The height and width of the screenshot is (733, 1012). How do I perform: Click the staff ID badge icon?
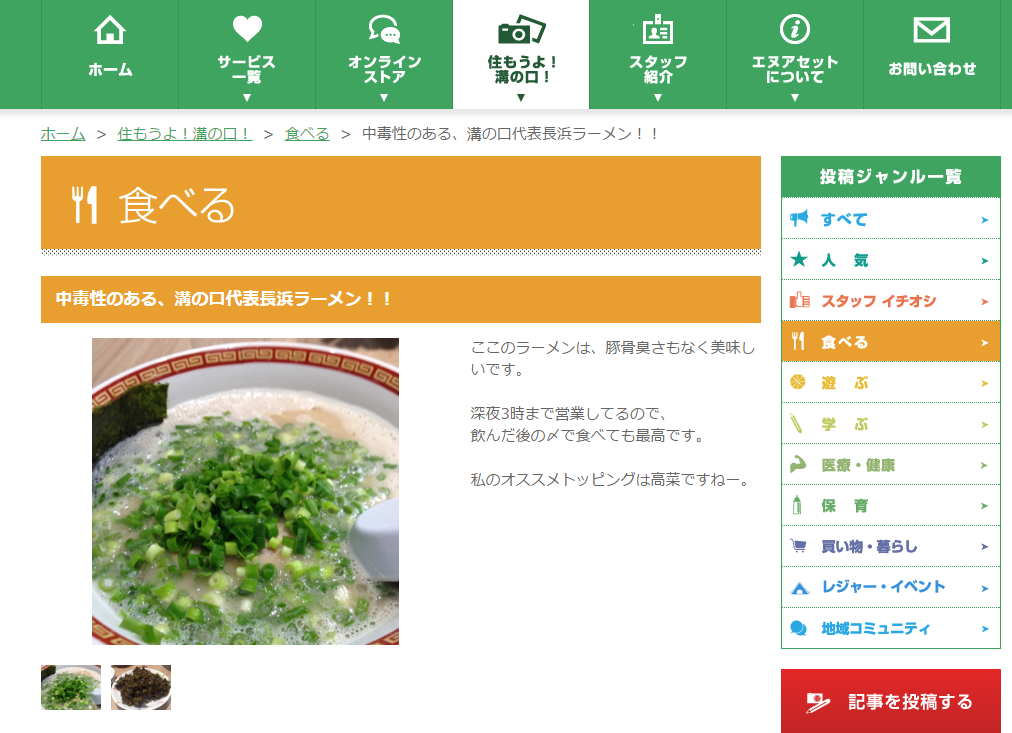(658, 29)
